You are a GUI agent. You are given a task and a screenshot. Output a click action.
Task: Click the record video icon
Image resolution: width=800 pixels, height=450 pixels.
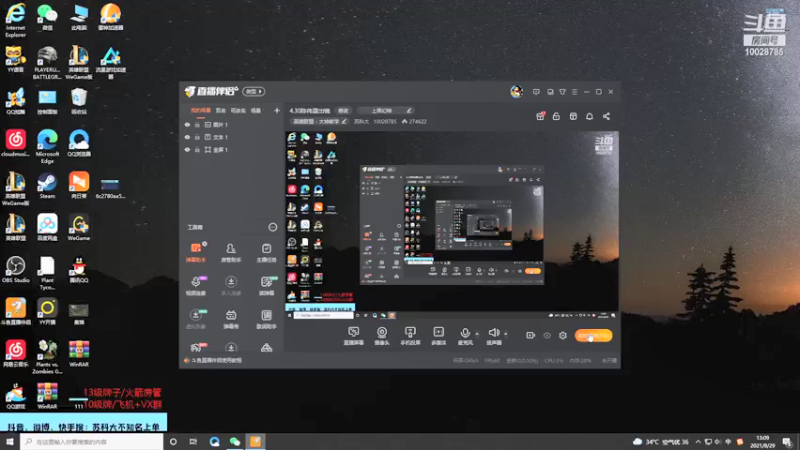(x=530, y=335)
